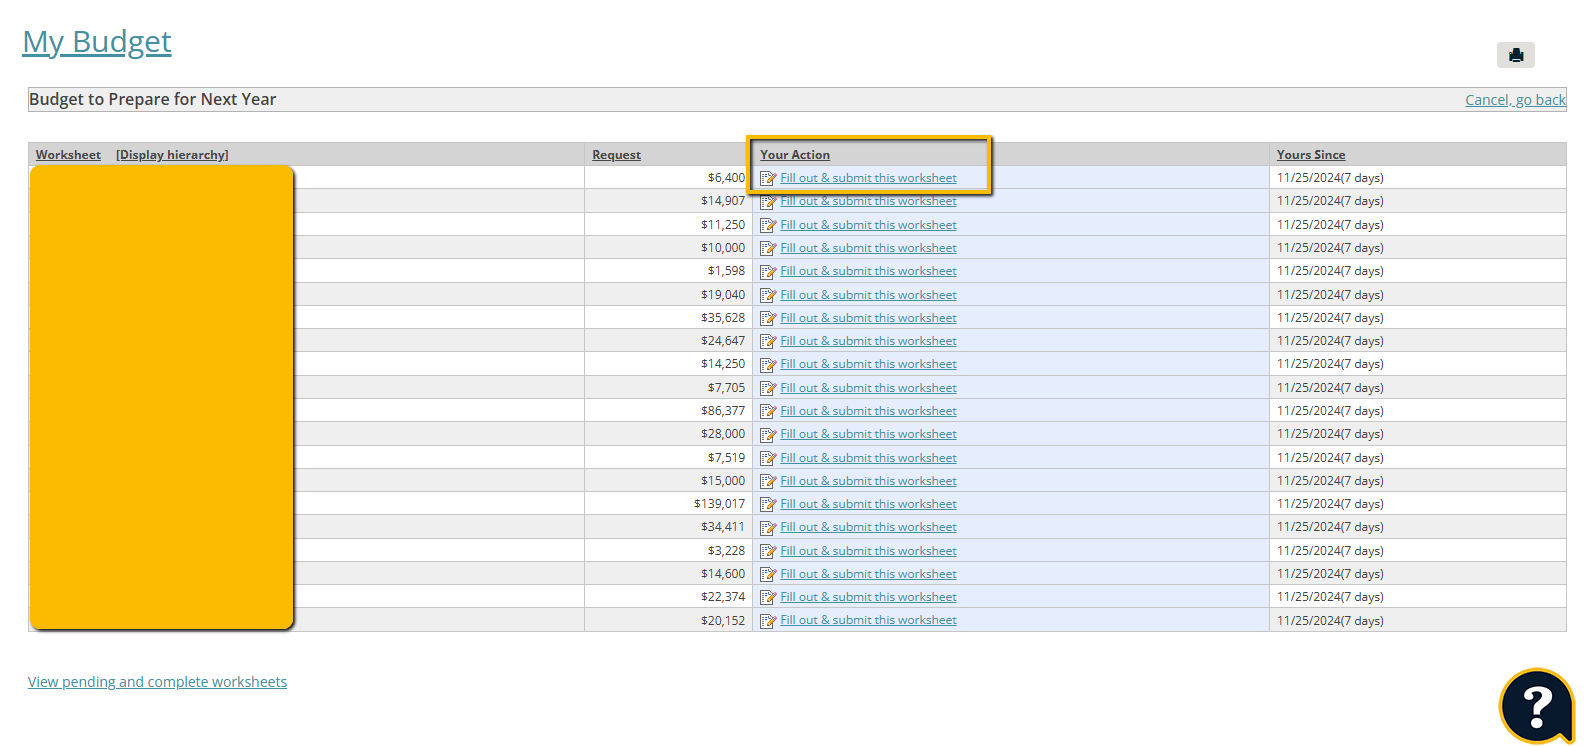Click the edit icon in the $86,377 row
1585x746 pixels.
tap(768, 412)
